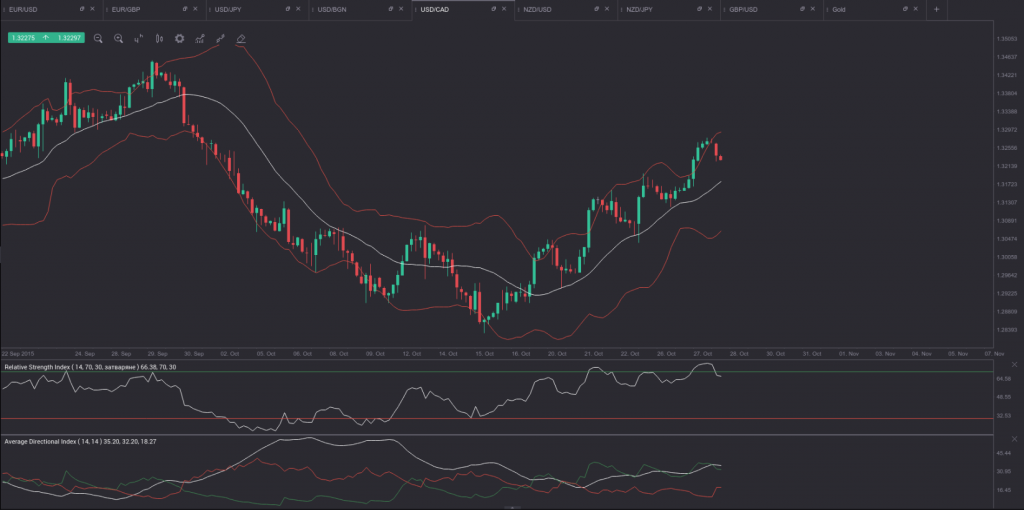Open the timeframe selector (4h)
Viewport: 1024px width, 510px height.
139,38
